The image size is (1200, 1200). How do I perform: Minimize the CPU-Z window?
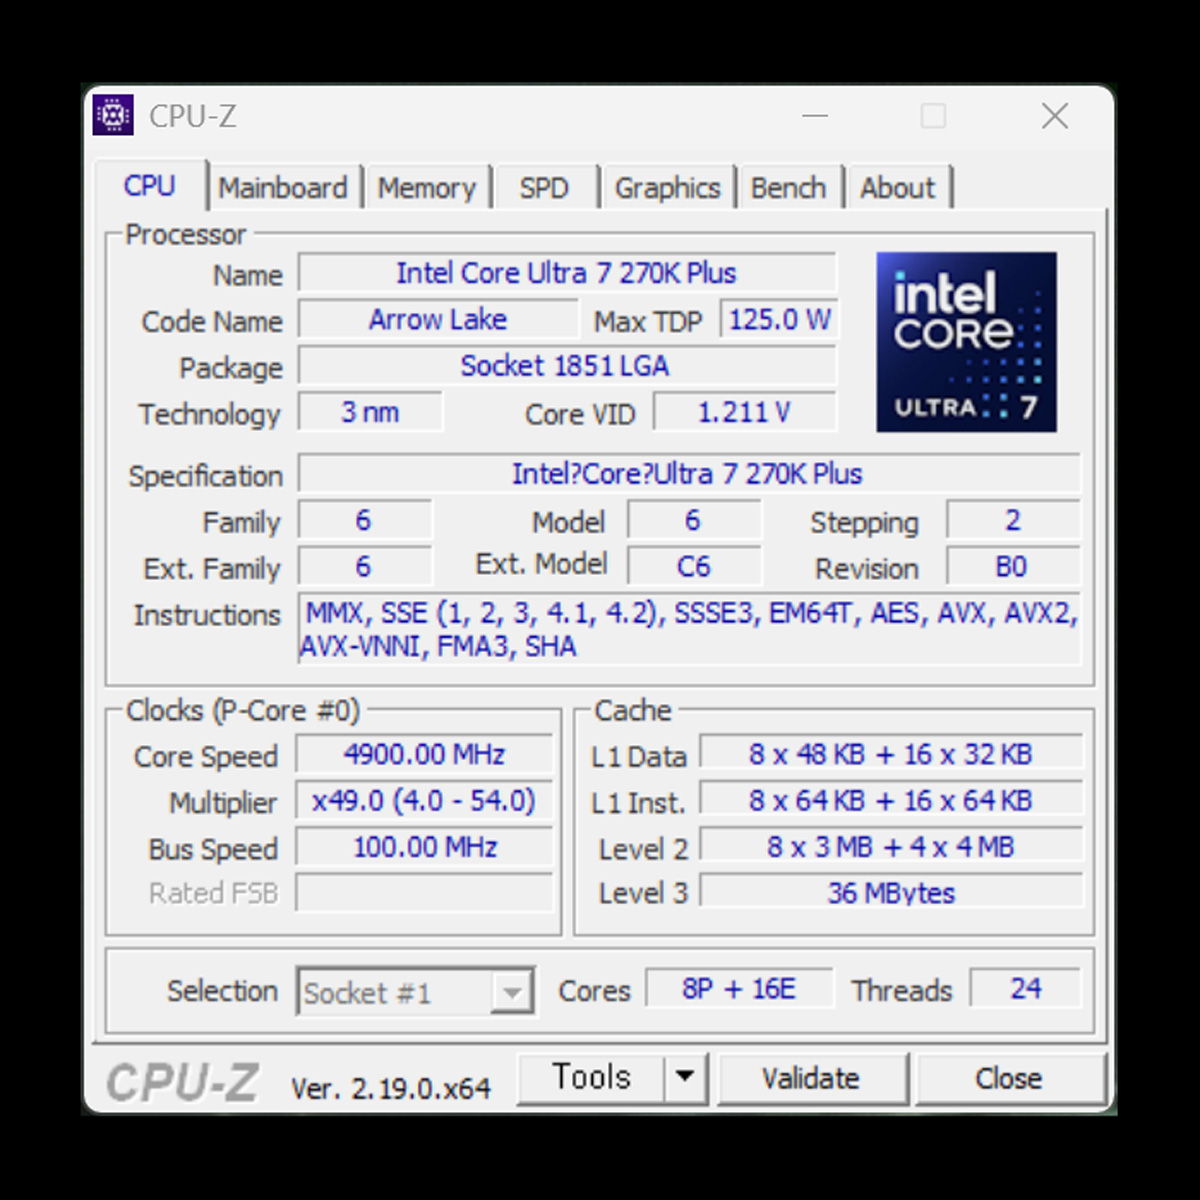pos(815,116)
